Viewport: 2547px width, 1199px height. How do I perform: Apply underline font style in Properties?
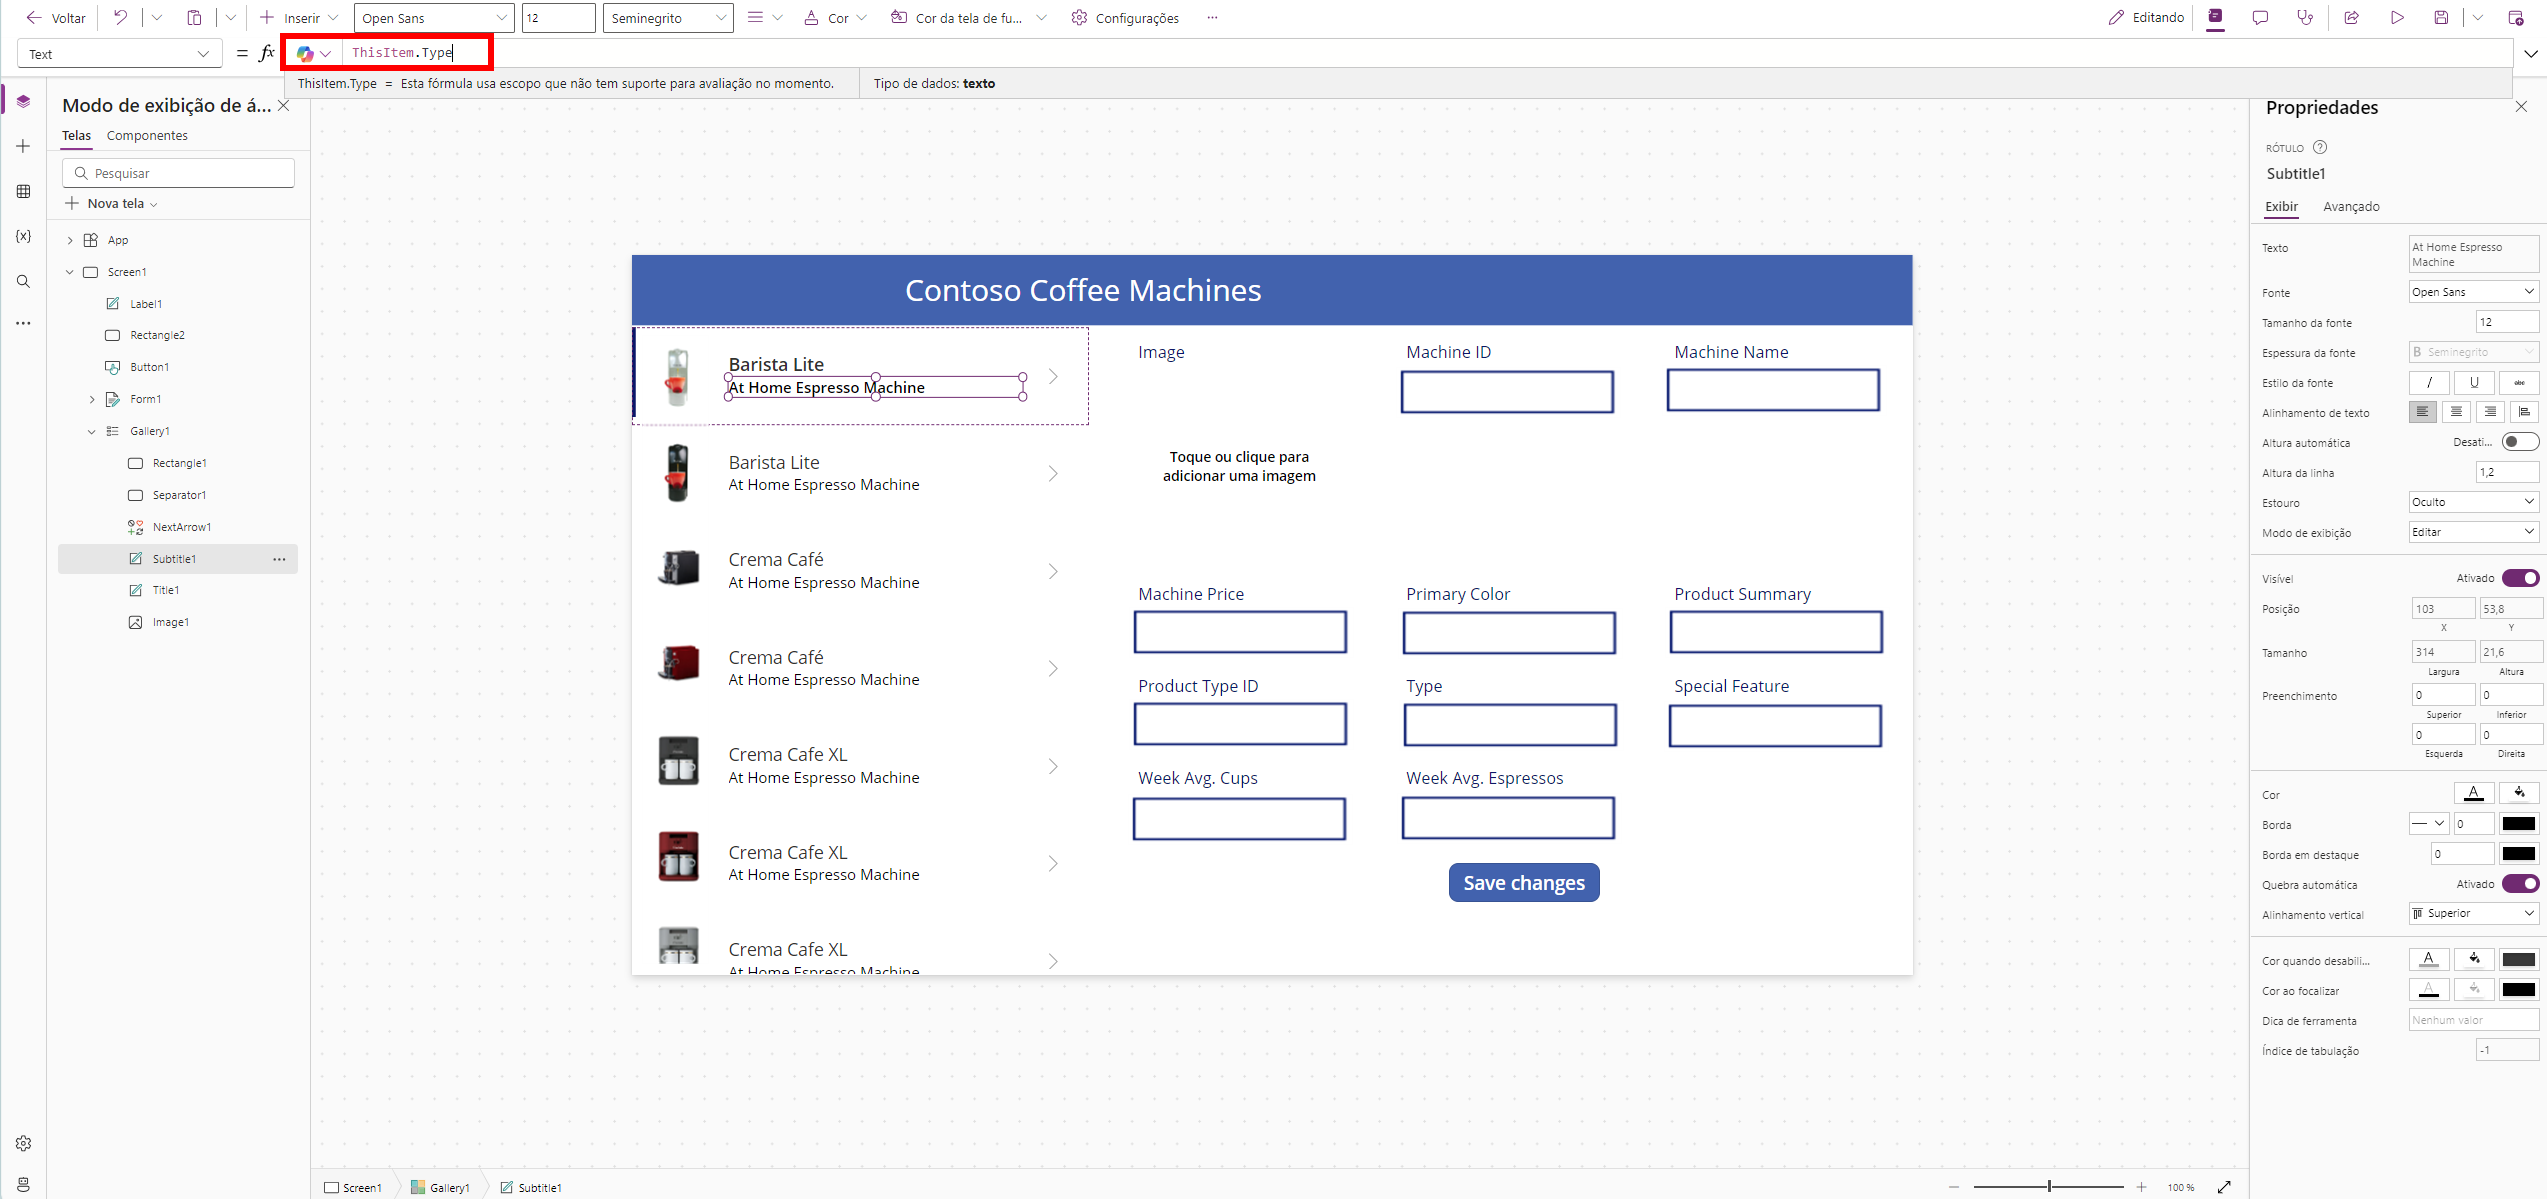point(2474,382)
